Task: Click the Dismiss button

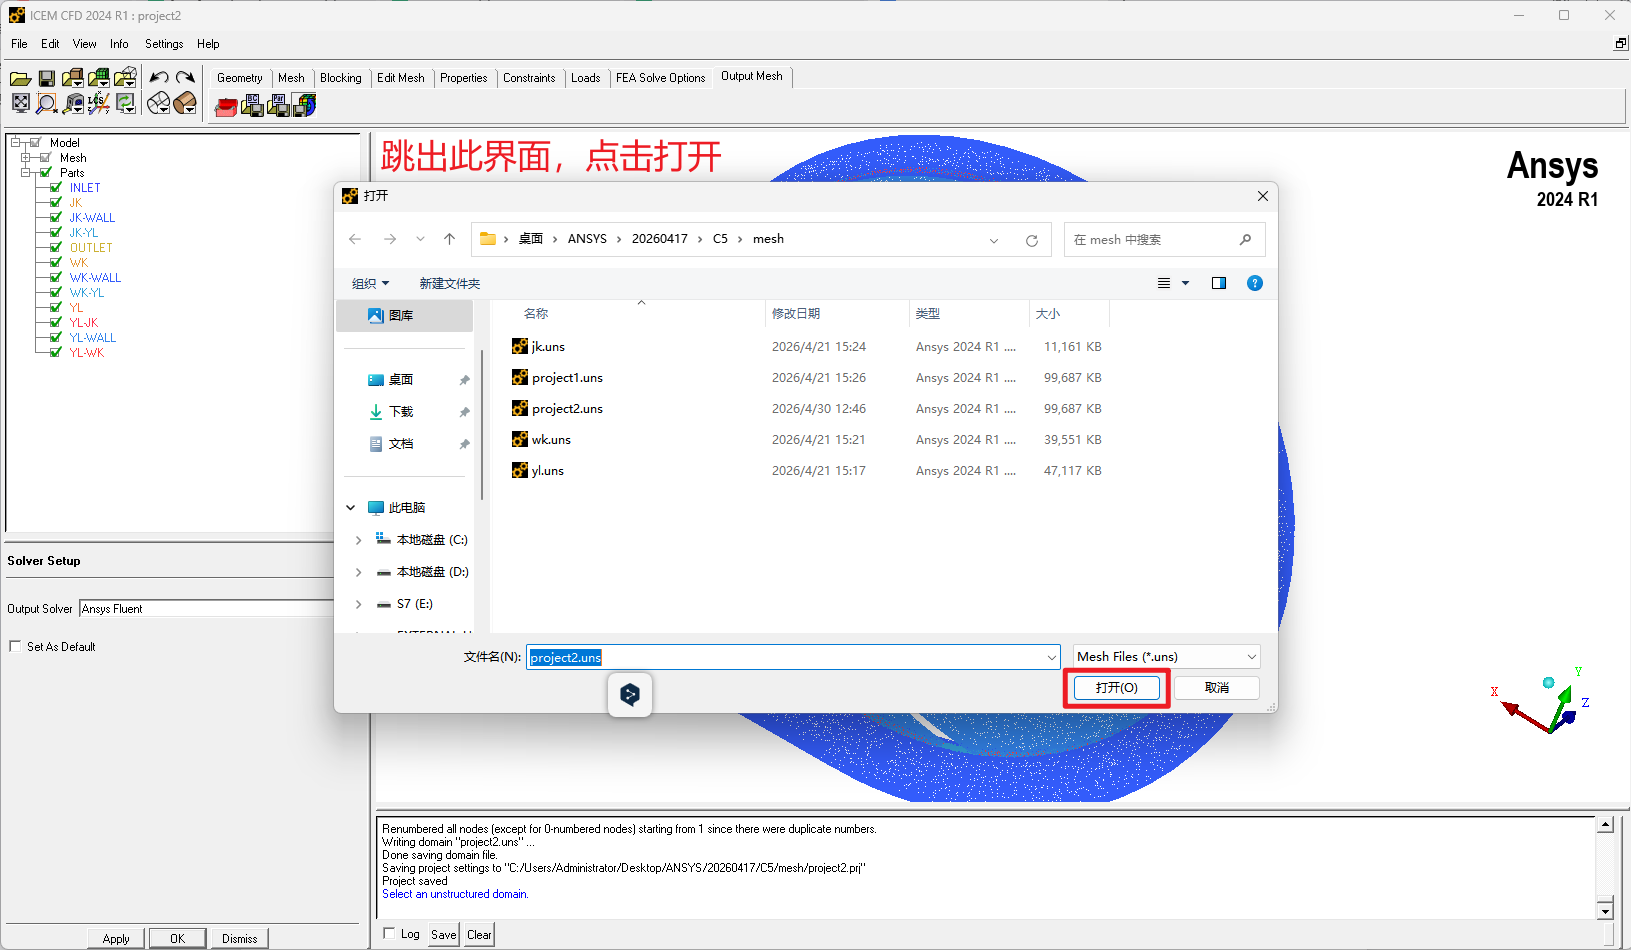Action: (240, 938)
